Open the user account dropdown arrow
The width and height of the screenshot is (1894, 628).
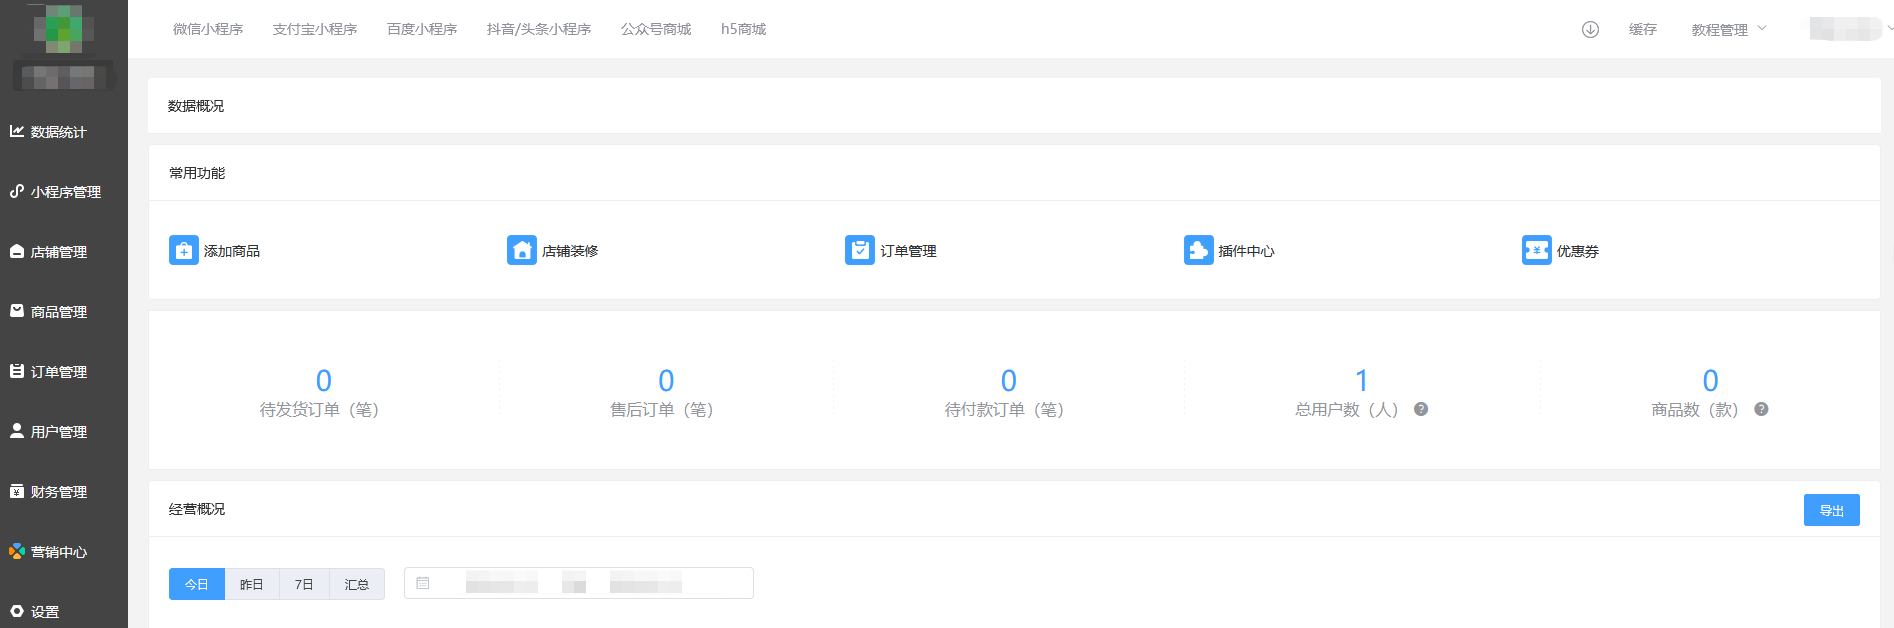(x=1889, y=29)
